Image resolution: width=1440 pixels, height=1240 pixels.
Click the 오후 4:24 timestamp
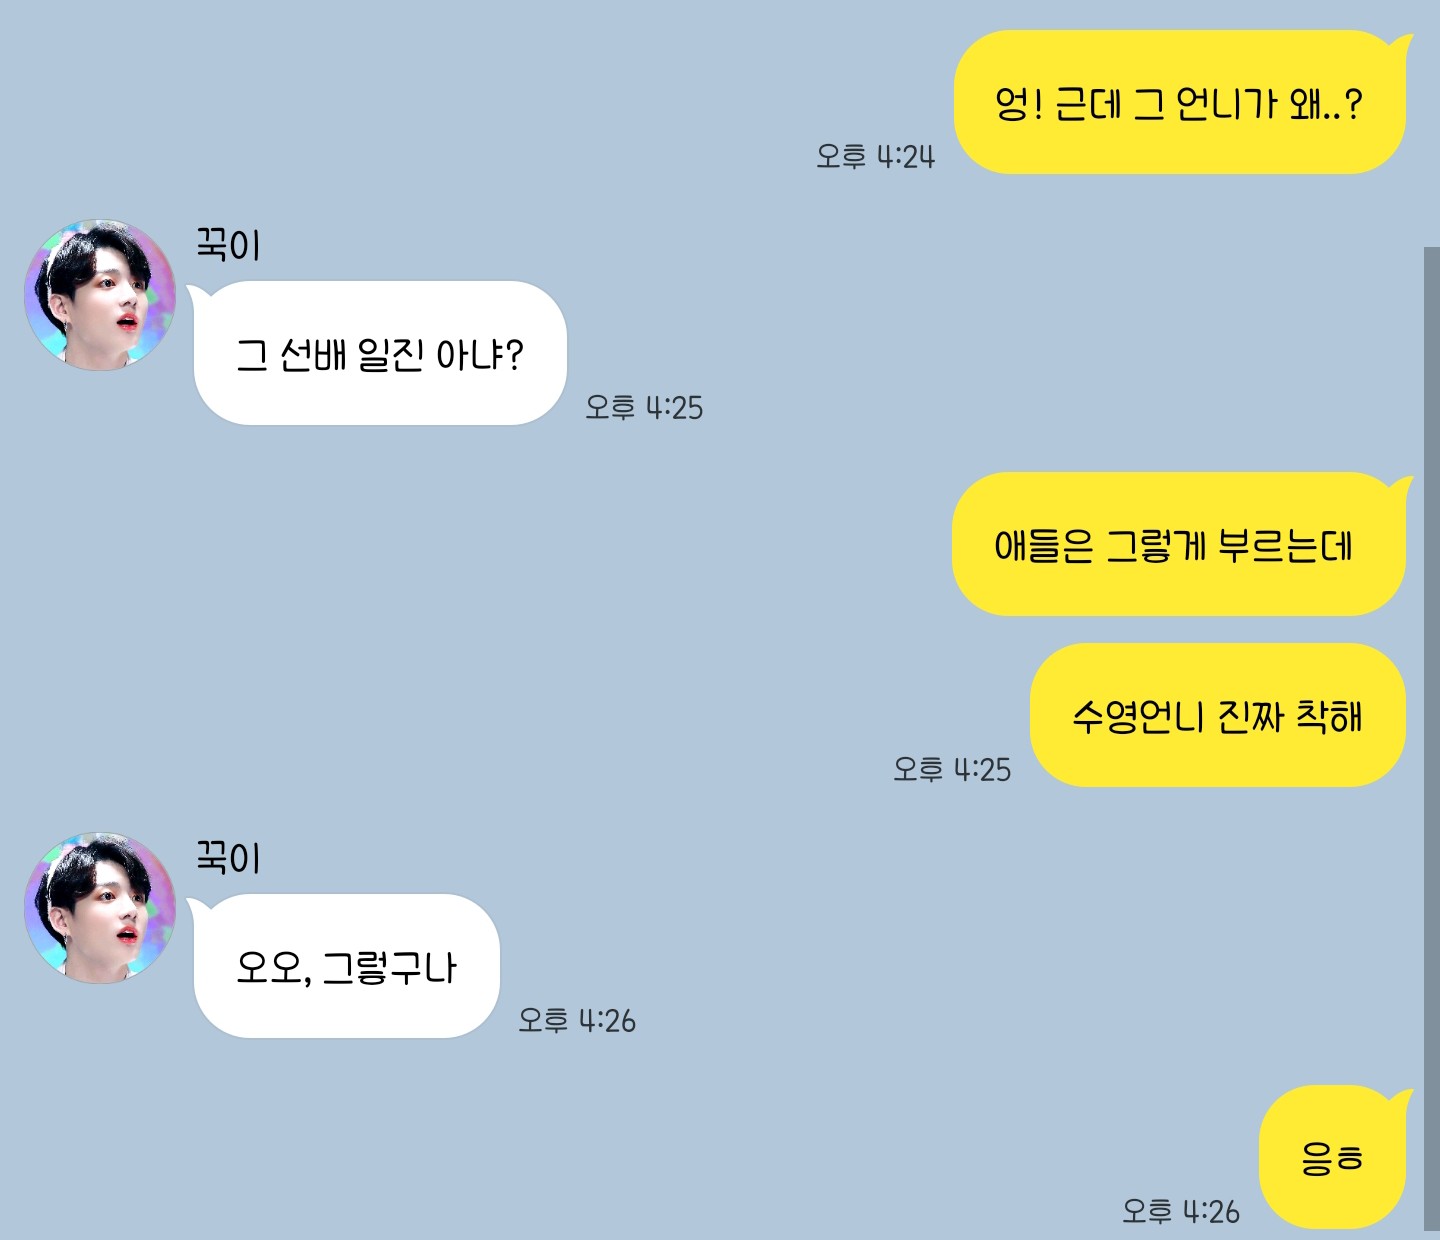coord(875,156)
